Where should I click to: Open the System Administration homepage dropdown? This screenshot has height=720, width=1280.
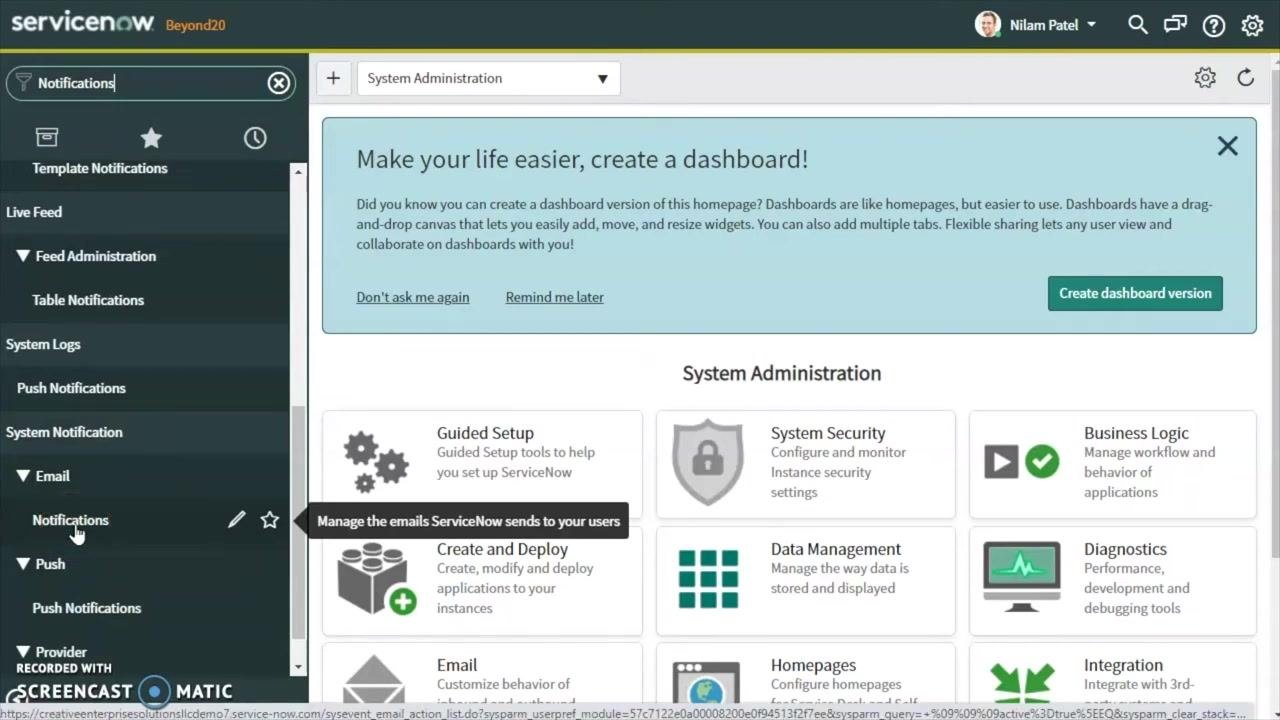pyautogui.click(x=488, y=78)
